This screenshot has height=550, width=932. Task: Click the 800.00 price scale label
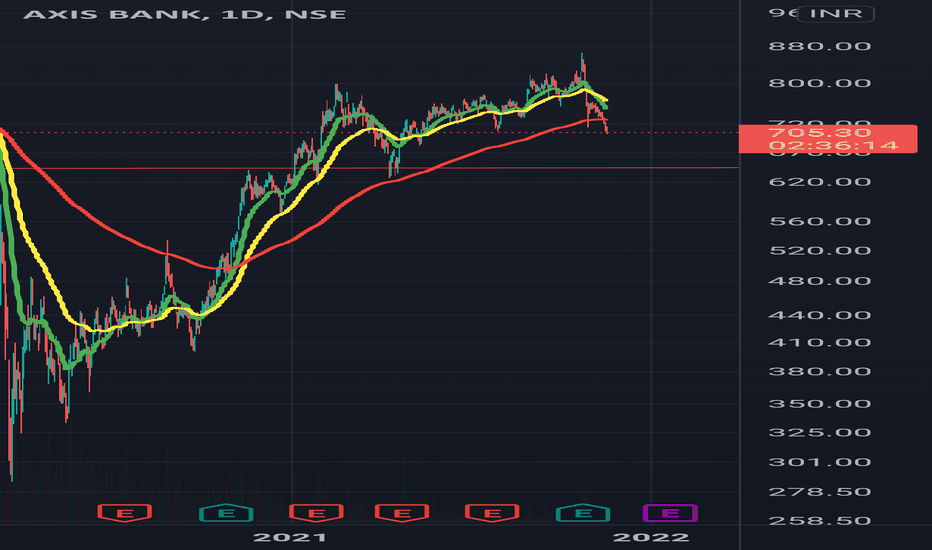point(820,83)
